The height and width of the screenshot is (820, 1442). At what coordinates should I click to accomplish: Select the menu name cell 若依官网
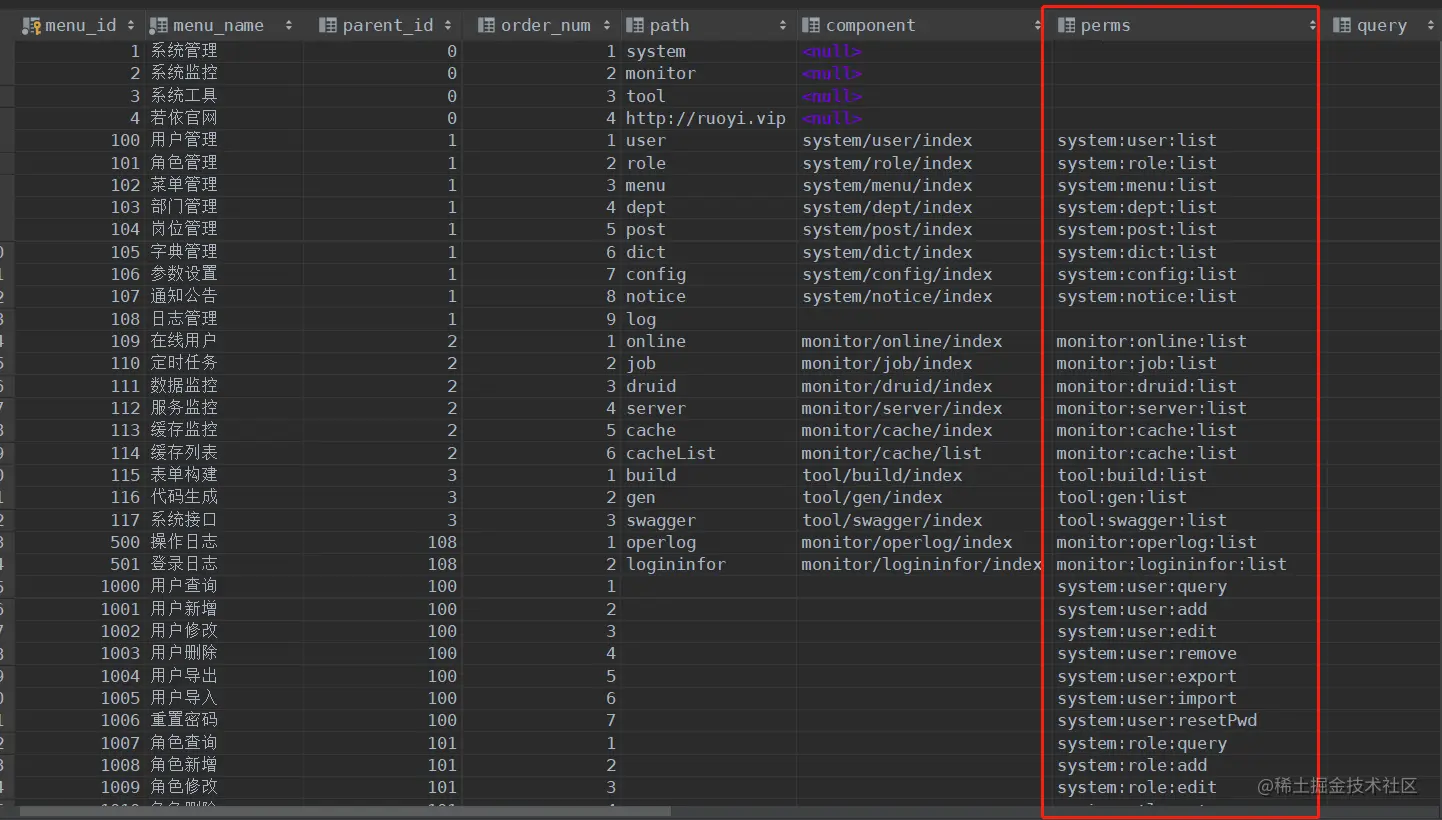(x=184, y=118)
